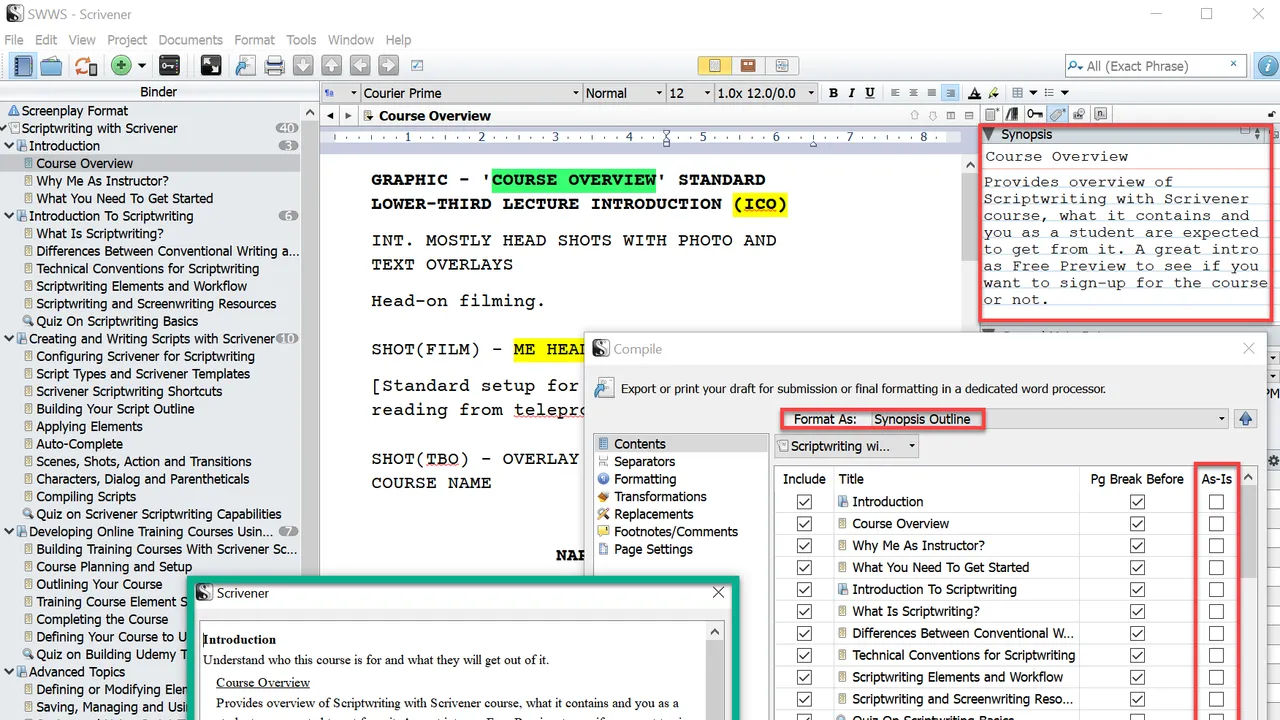This screenshot has width=1280, height=720.
Task: Open the File menu
Action: [14, 40]
